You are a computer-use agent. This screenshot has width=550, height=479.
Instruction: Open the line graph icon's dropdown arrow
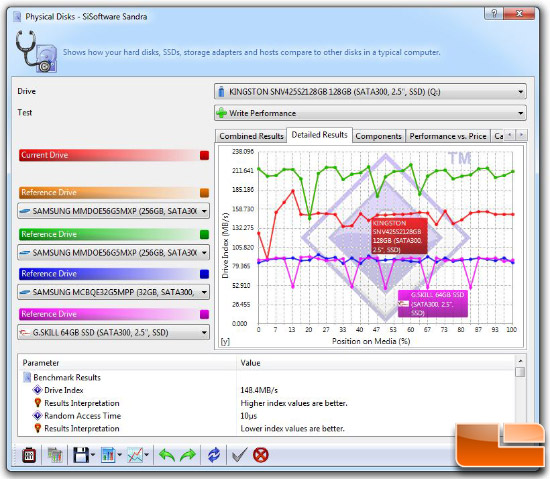coord(147,455)
